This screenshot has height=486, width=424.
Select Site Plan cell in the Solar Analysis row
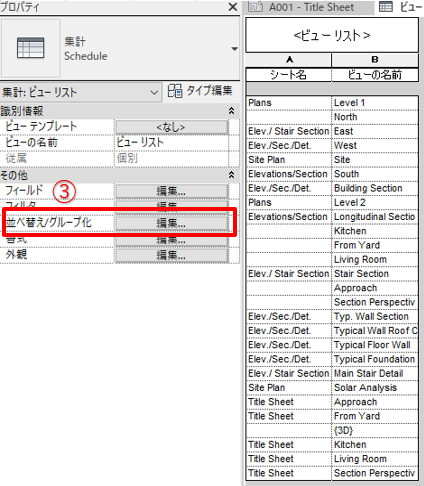click(x=289, y=388)
